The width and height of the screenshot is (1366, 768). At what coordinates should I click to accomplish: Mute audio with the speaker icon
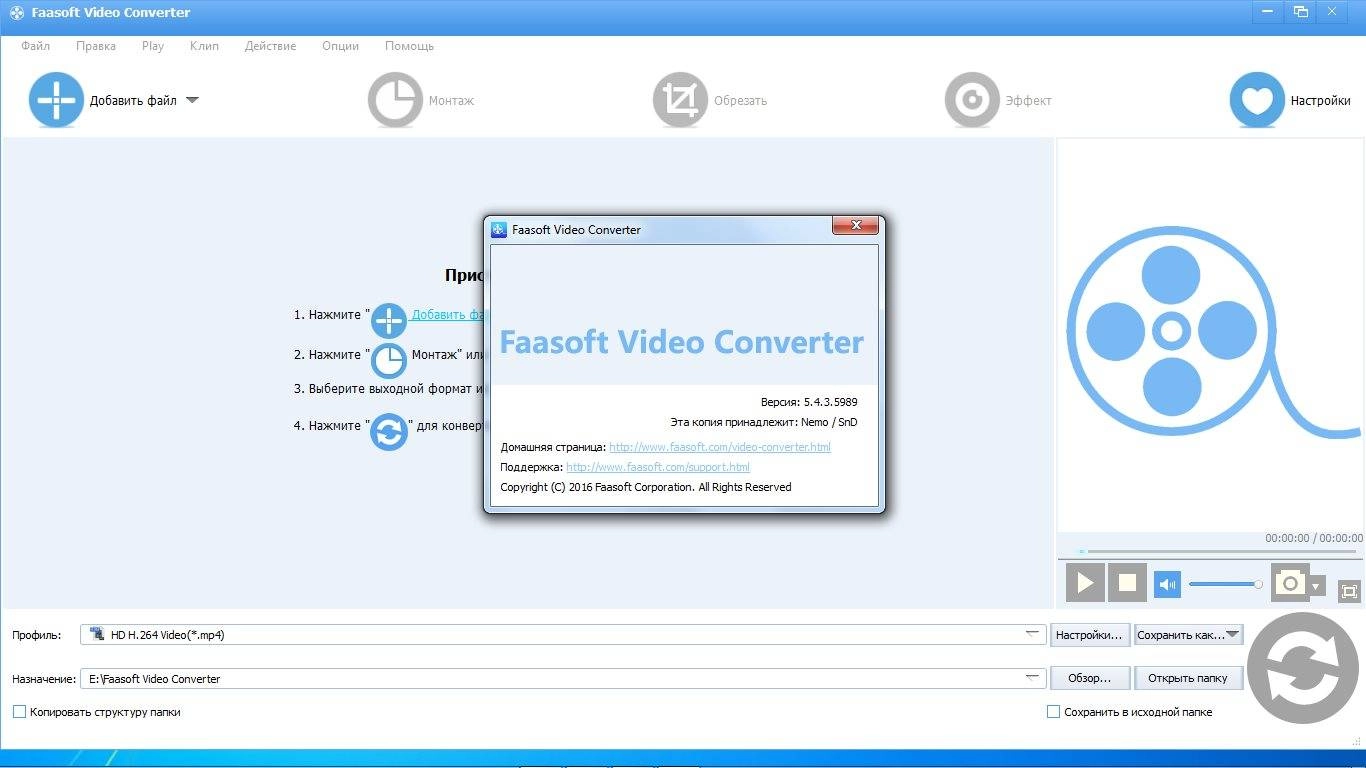tap(1167, 584)
